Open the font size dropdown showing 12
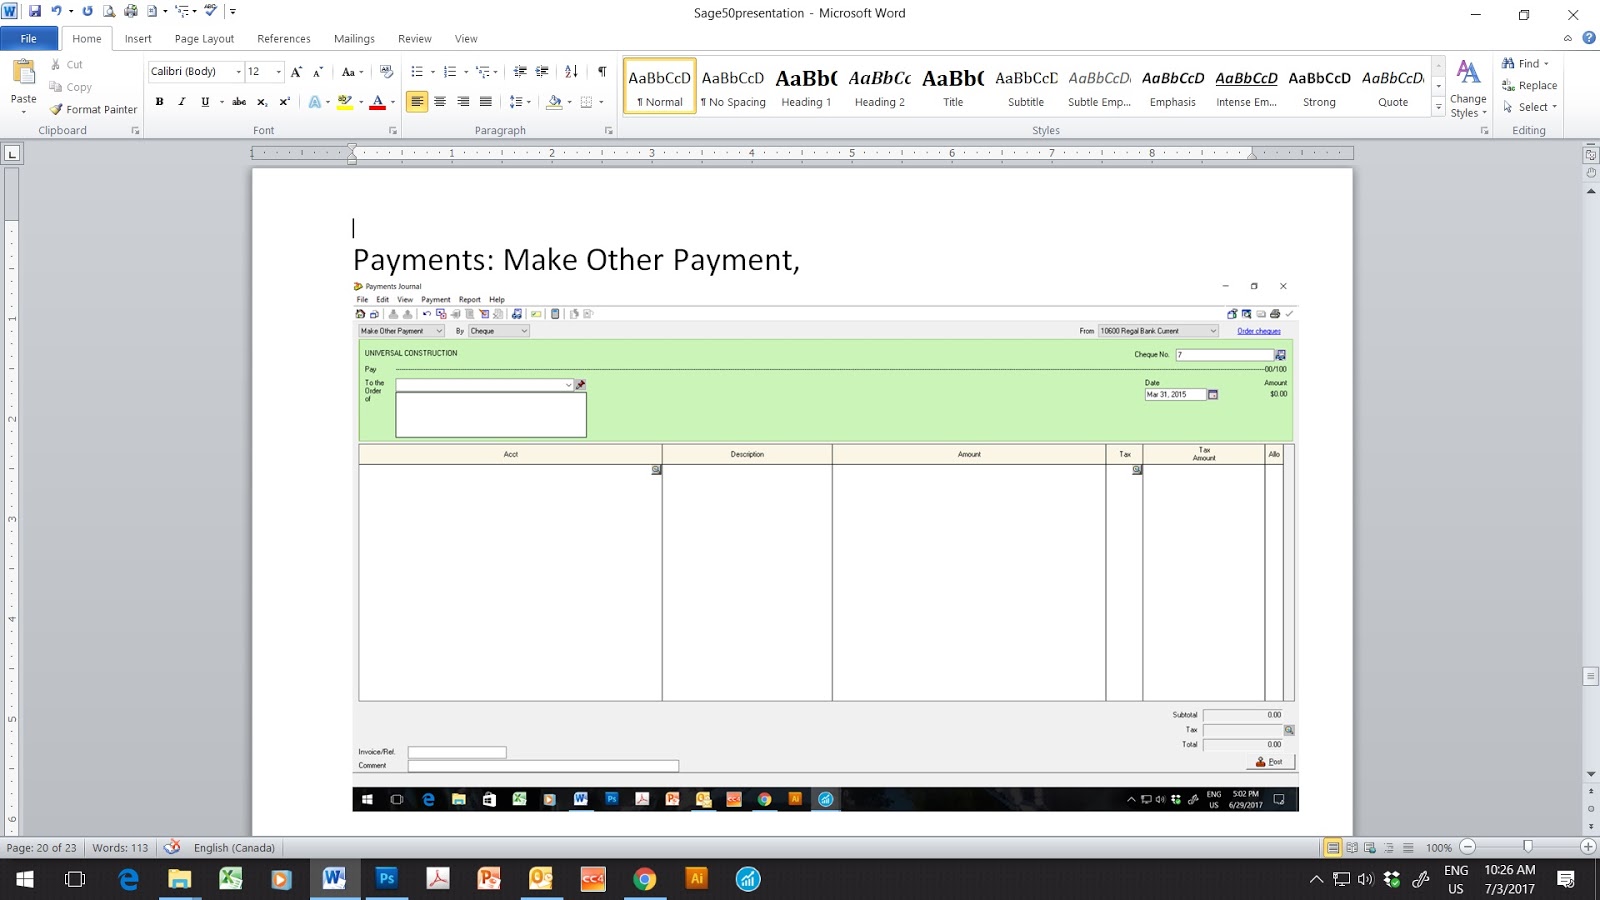Screen dimensions: 1600x900 (x=278, y=72)
